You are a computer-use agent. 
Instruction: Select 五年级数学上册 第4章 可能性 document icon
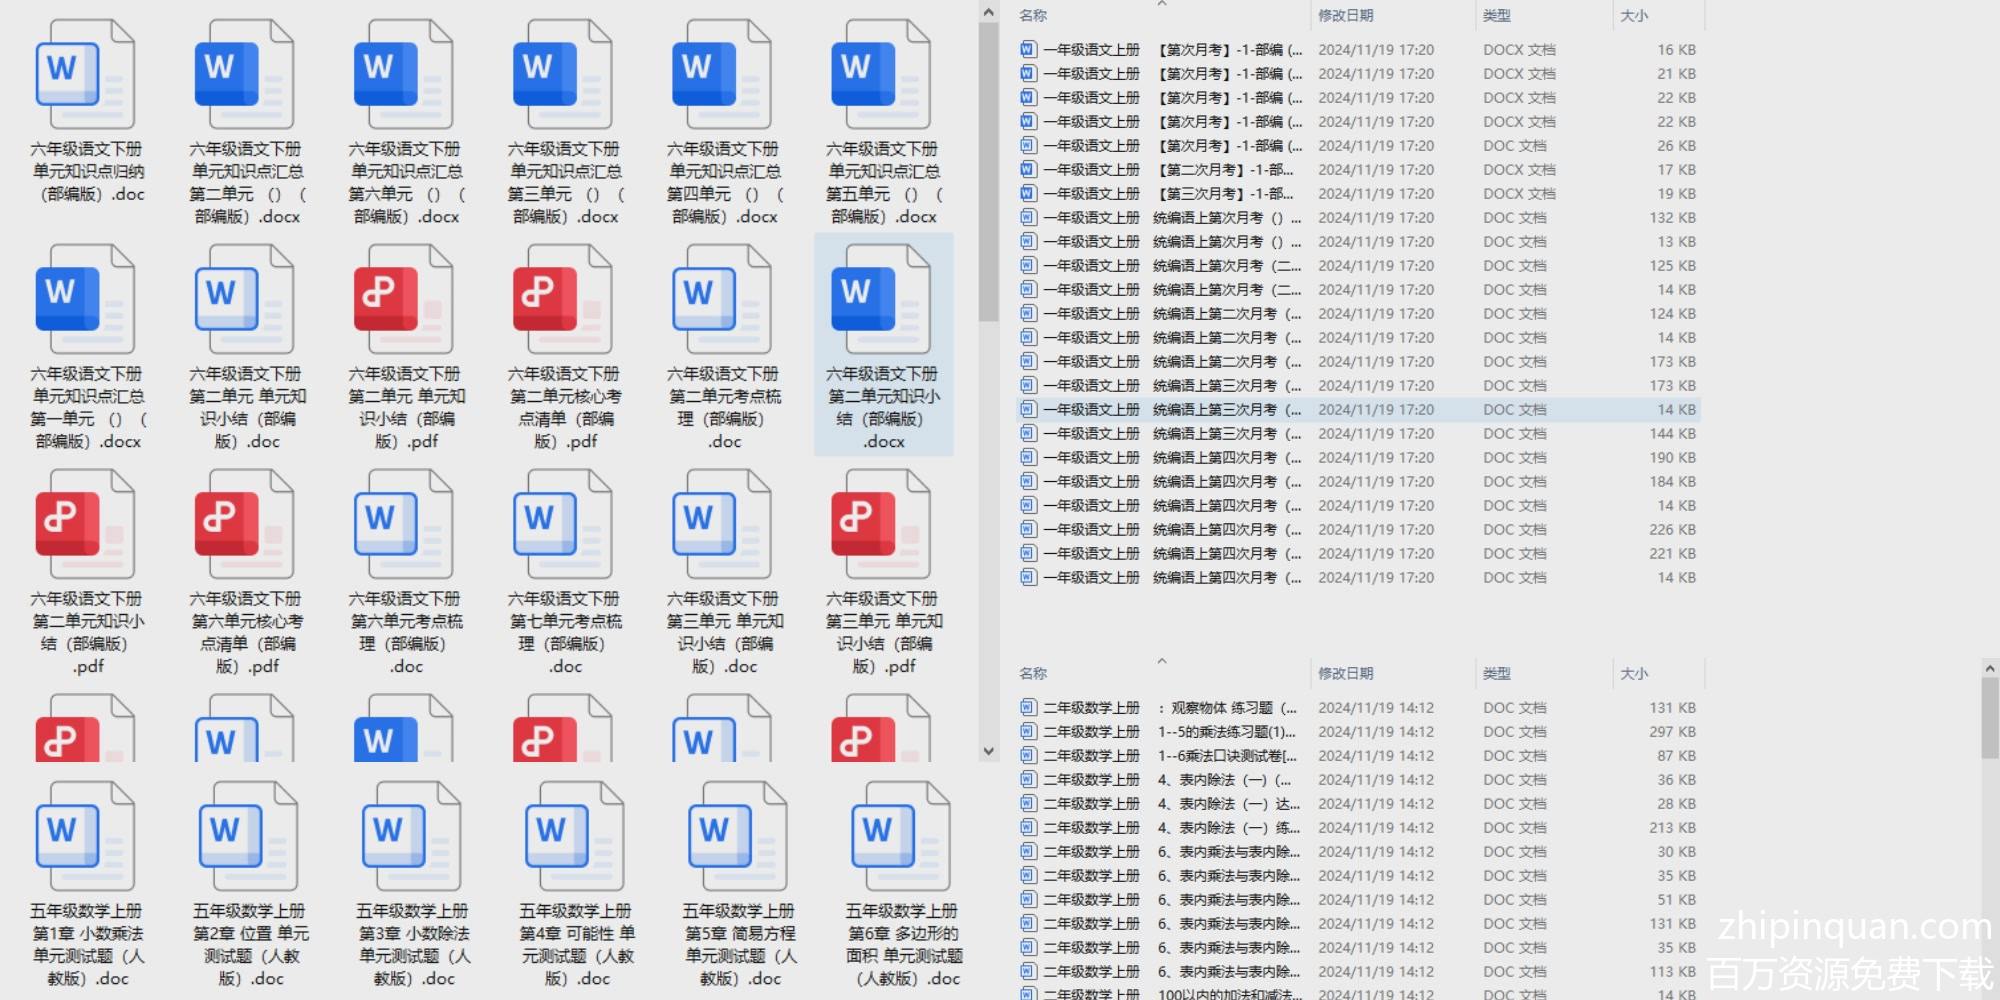[x=575, y=837]
